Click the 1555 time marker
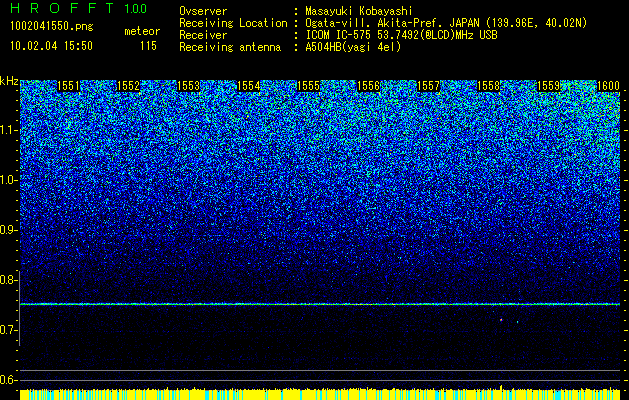Viewport: 629px width, 400px height. tap(308, 86)
